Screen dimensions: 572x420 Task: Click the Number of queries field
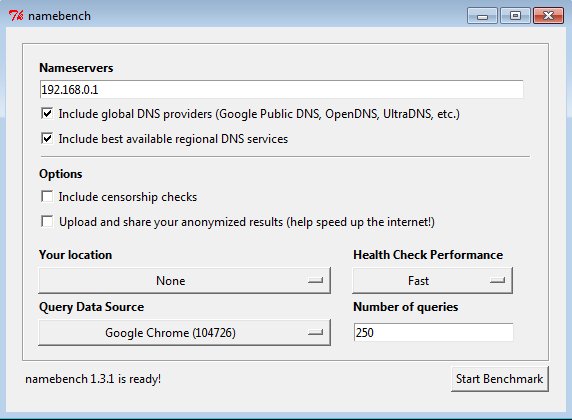coord(433,332)
